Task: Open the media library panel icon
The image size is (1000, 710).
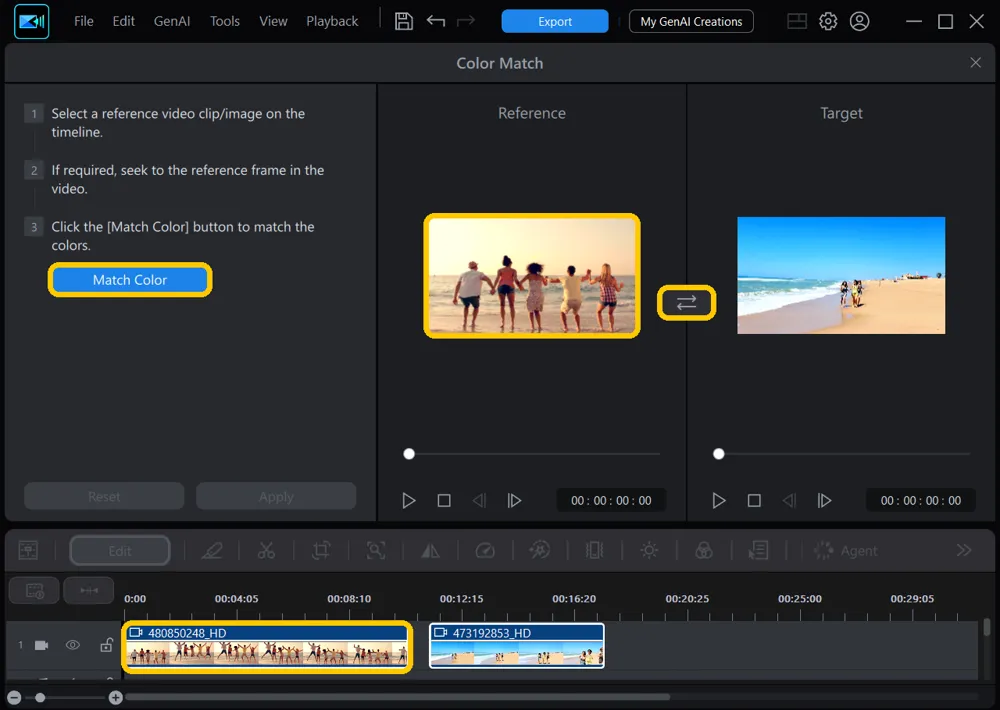Action: [28, 550]
